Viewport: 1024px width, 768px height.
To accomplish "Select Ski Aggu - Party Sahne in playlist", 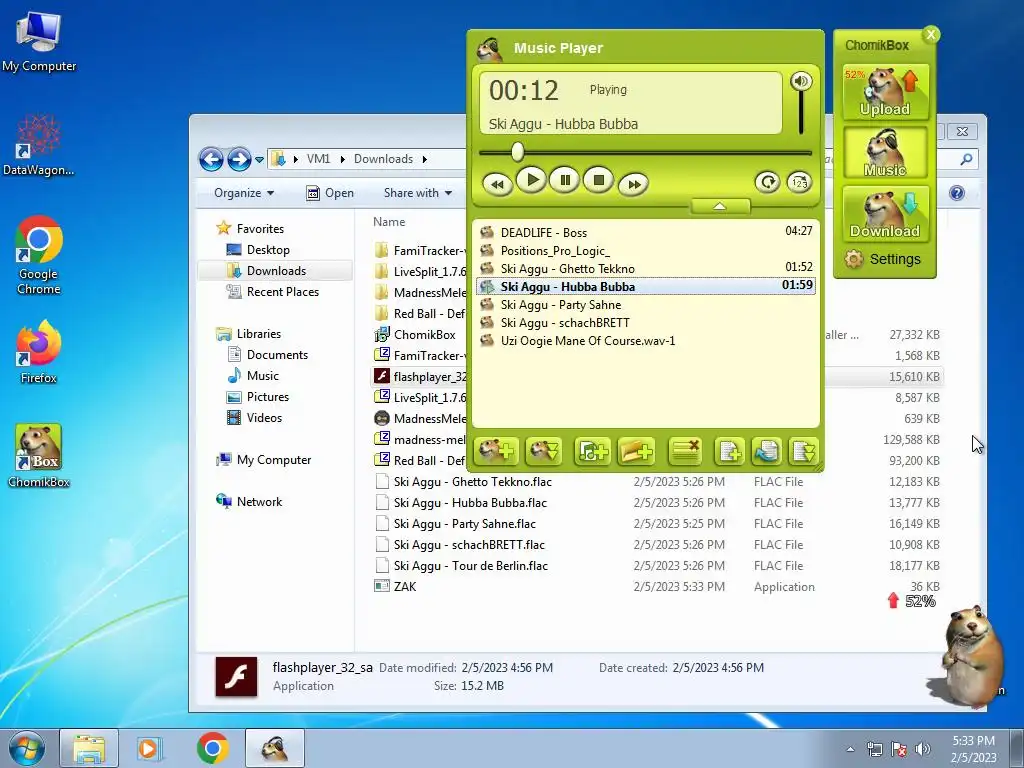I will pos(646,304).
